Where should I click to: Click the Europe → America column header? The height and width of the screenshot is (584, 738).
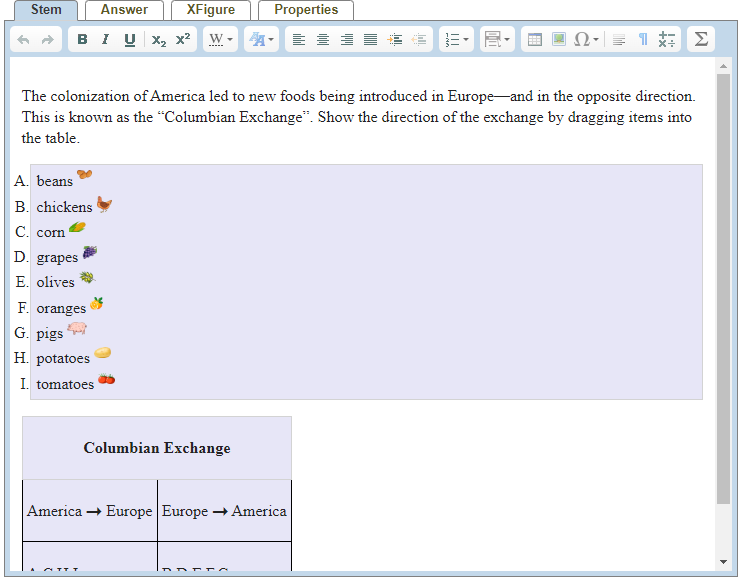(225, 511)
